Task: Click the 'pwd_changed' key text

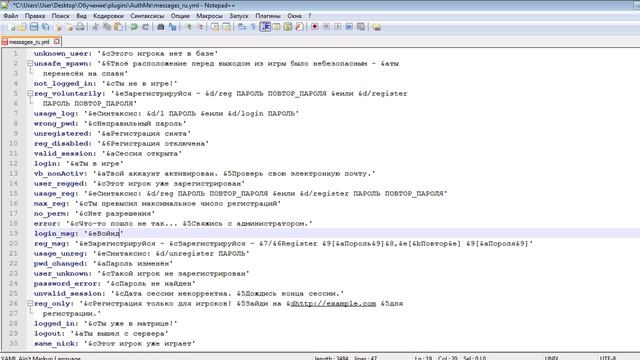Action: click(59, 263)
